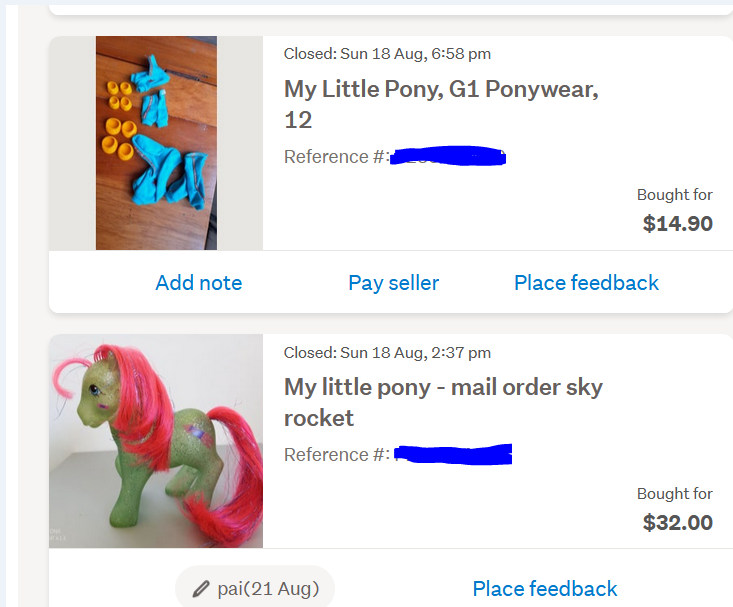Click the $32.00 purchase price
The image size is (733, 607).
[x=677, y=522]
